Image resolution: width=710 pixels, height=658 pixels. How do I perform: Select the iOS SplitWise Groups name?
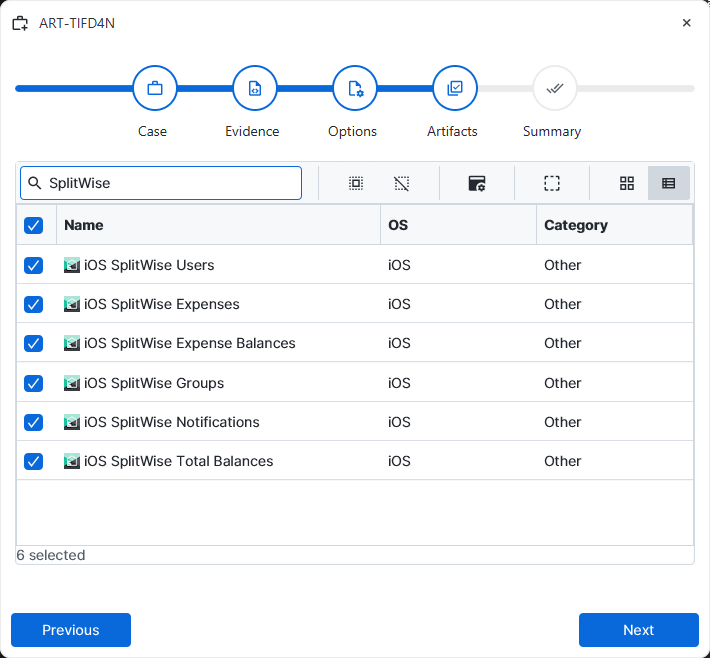[x=154, y=383]
